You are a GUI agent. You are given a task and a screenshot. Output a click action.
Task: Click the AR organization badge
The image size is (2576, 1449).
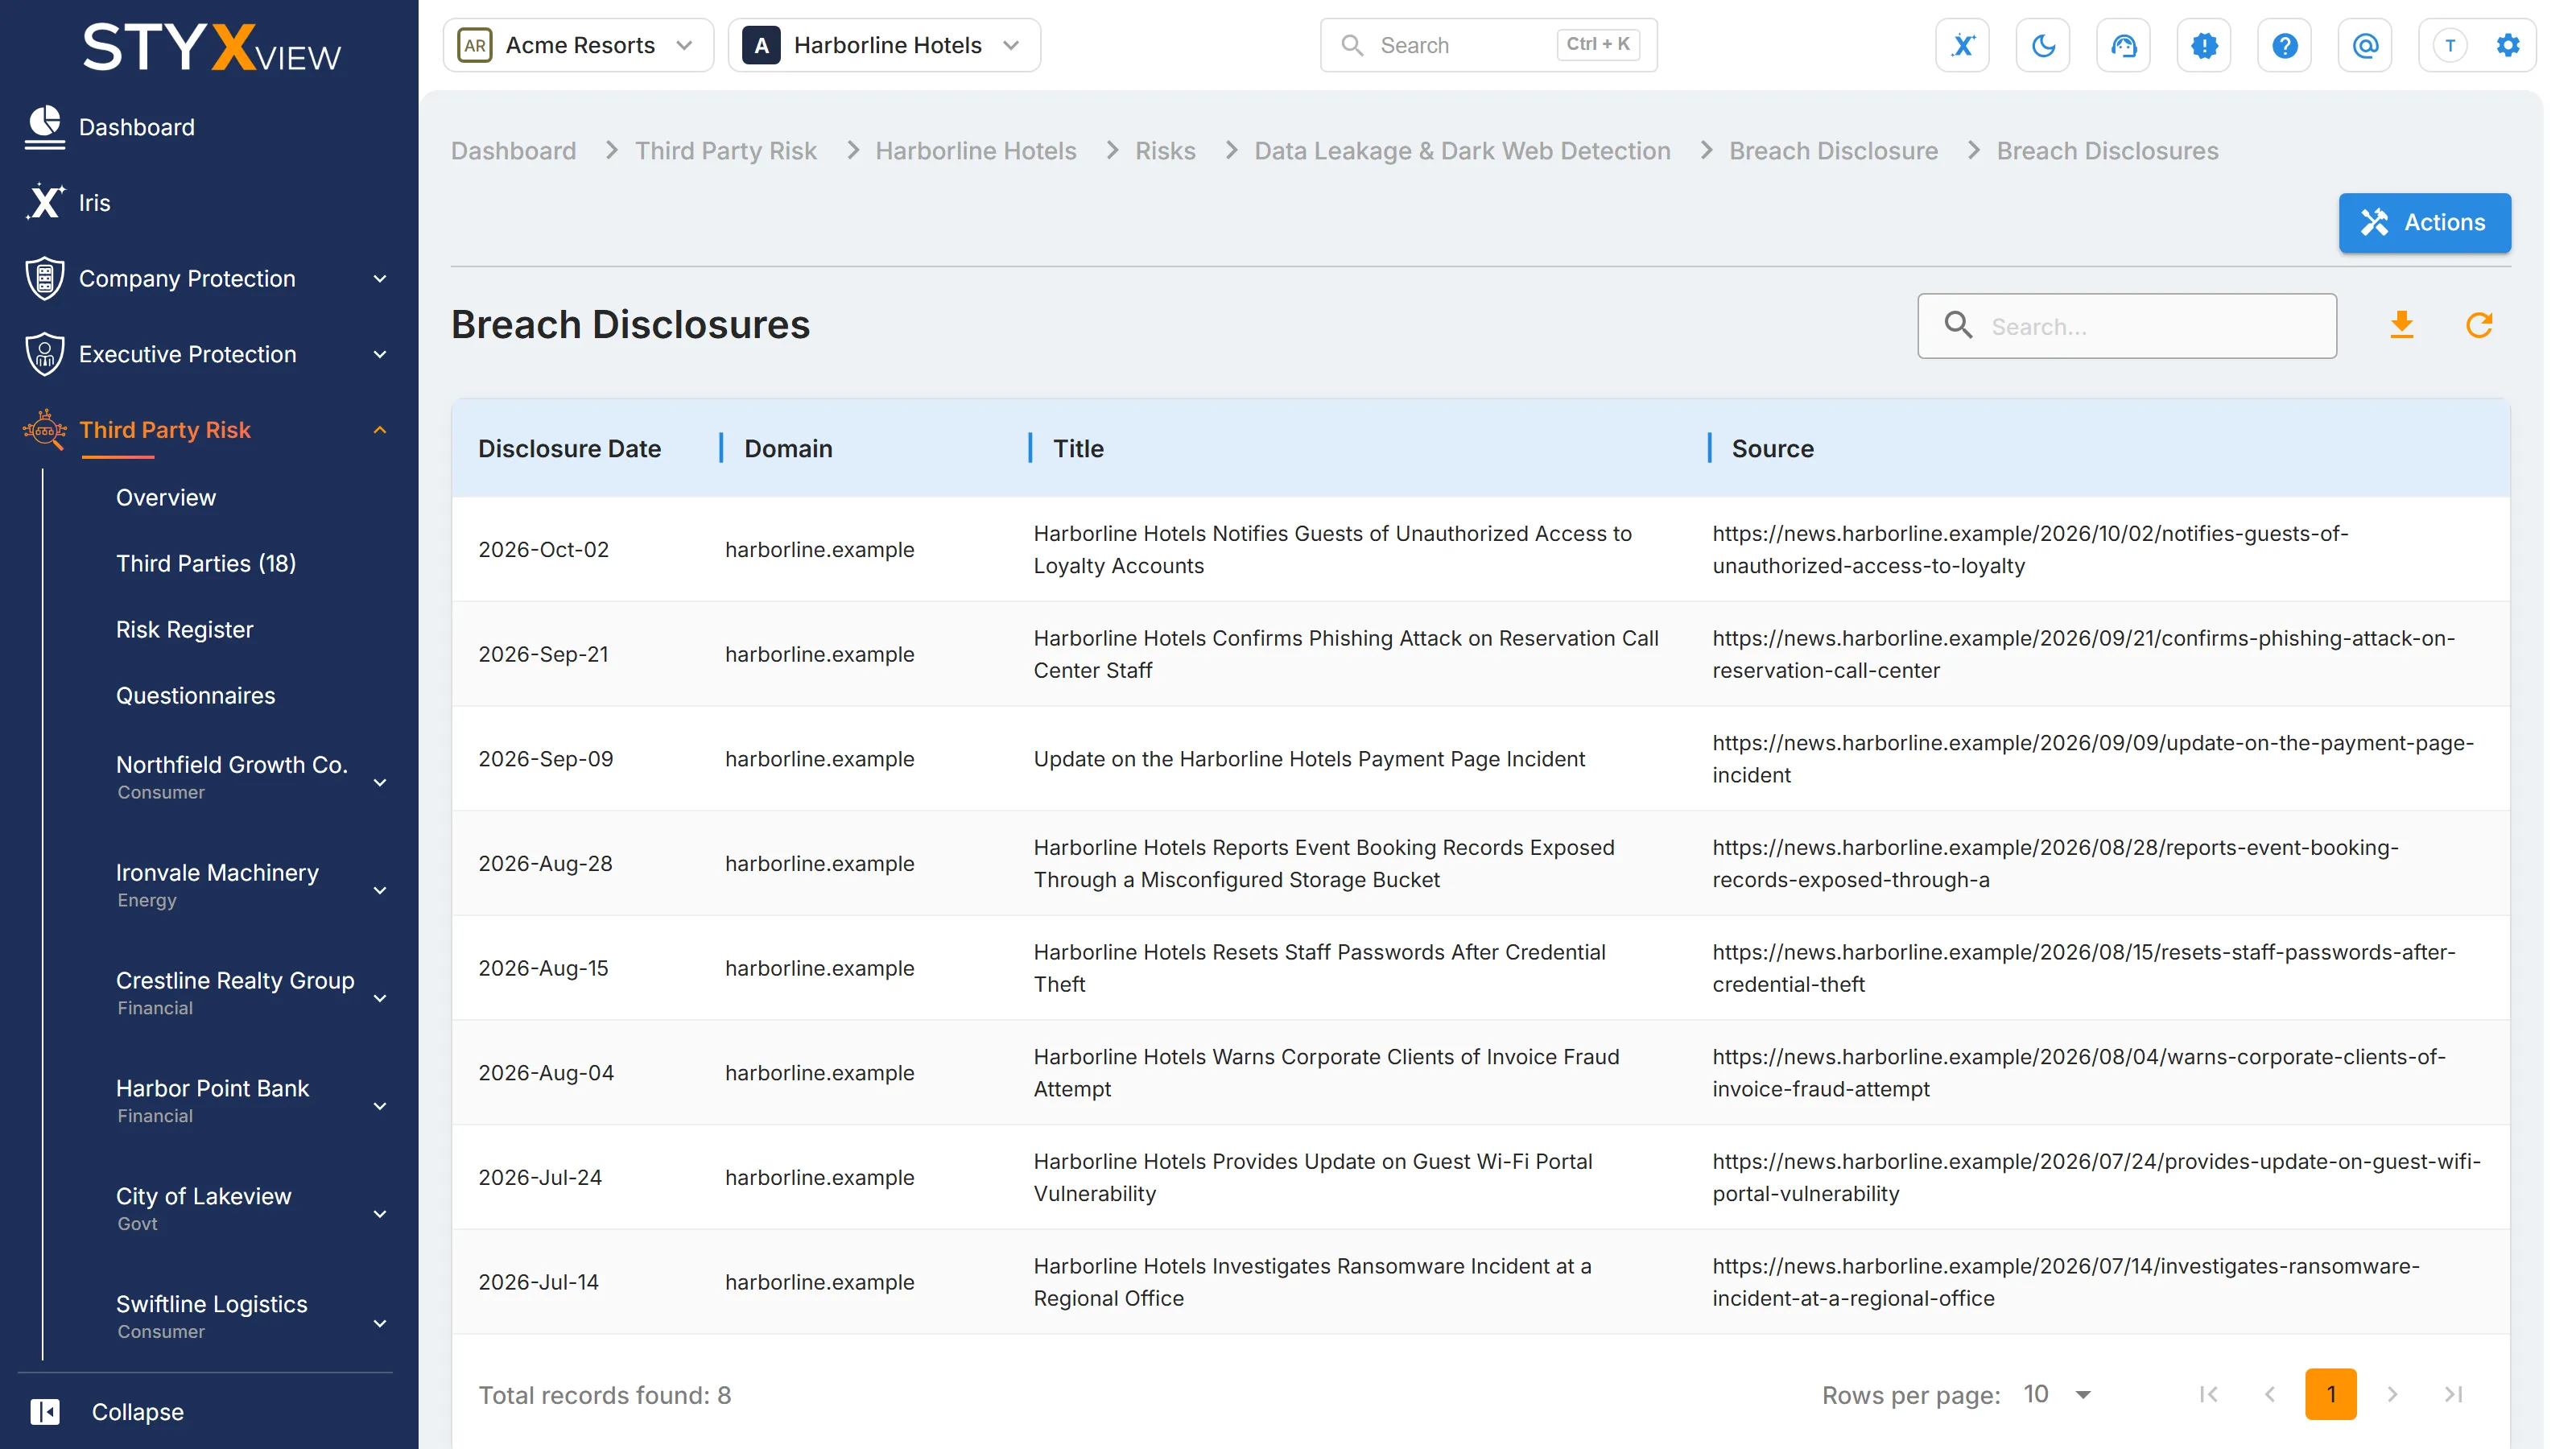click(x=475, y=45)
